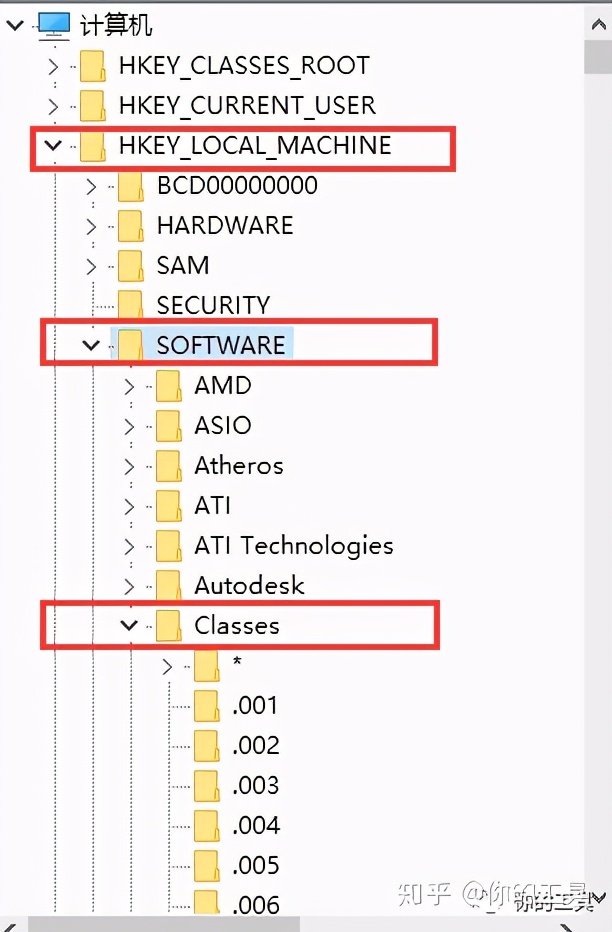Image resolution: width=612 pixels, height=932 pixels.
Task: Select the ASIO key label
Action: (x=223, y=426)
